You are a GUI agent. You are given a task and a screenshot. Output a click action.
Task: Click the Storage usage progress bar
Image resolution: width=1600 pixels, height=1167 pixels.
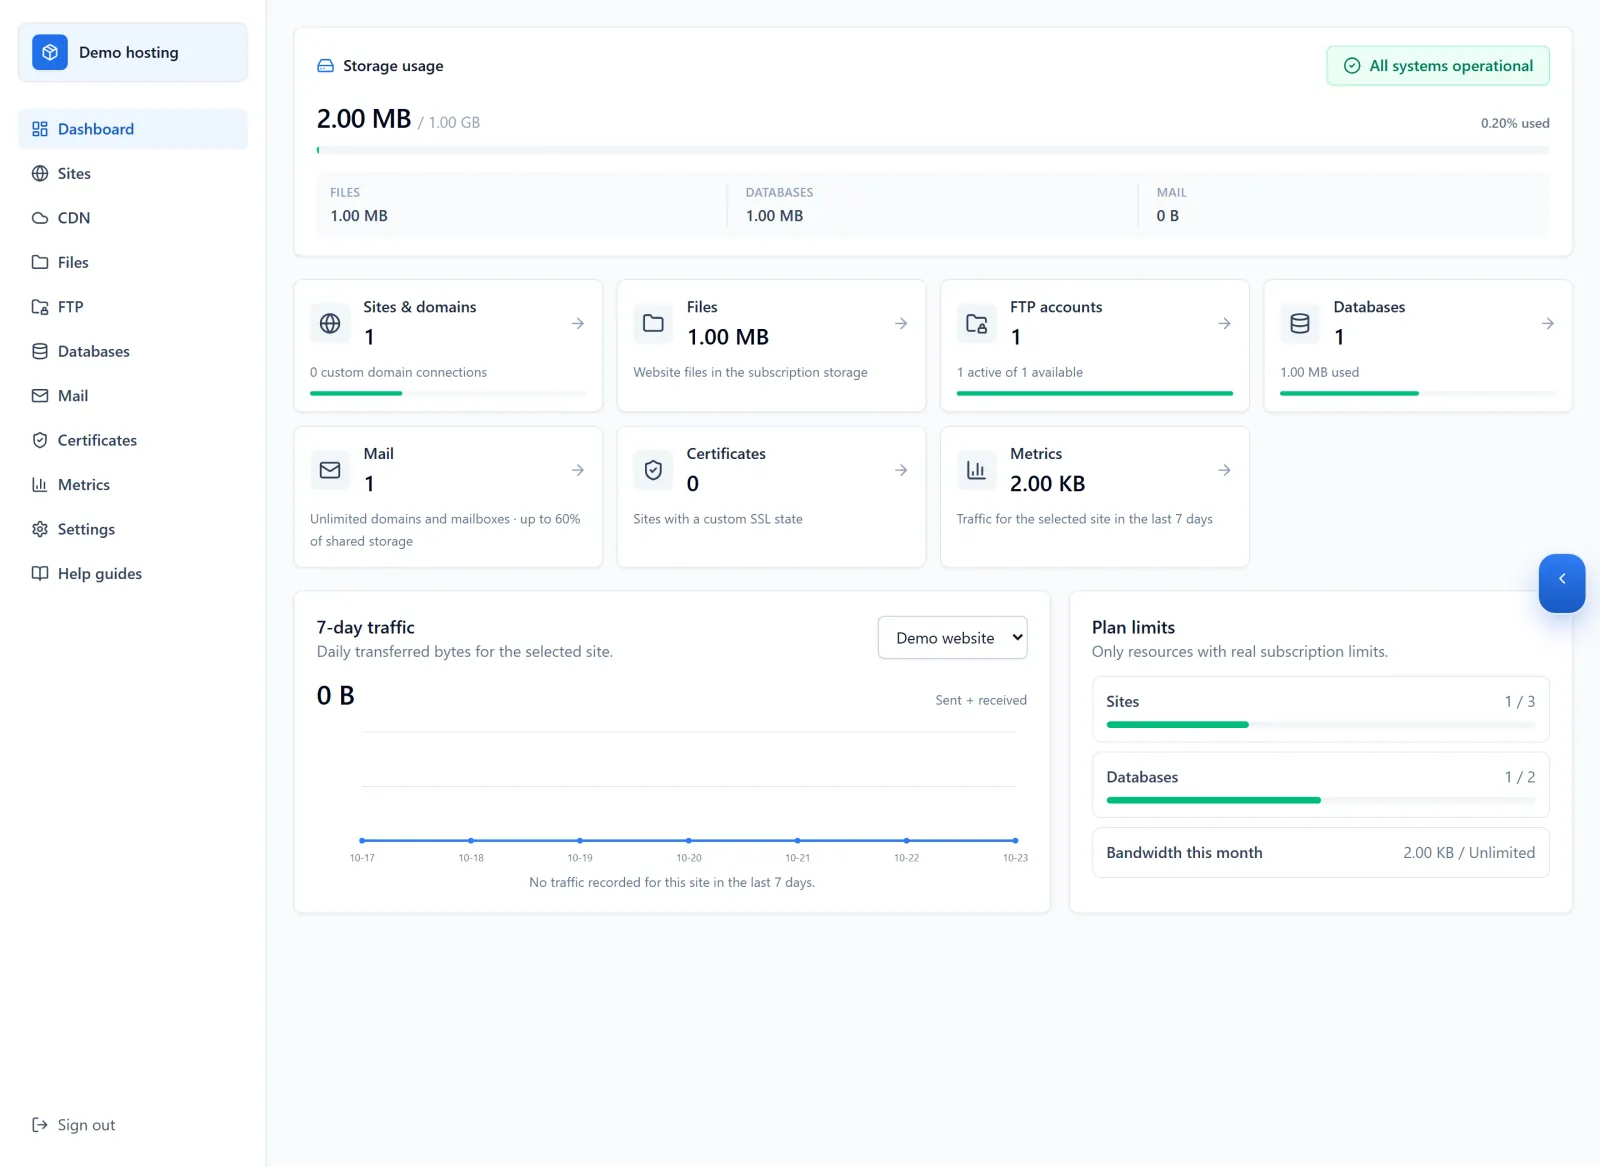(x=933, y=150)
